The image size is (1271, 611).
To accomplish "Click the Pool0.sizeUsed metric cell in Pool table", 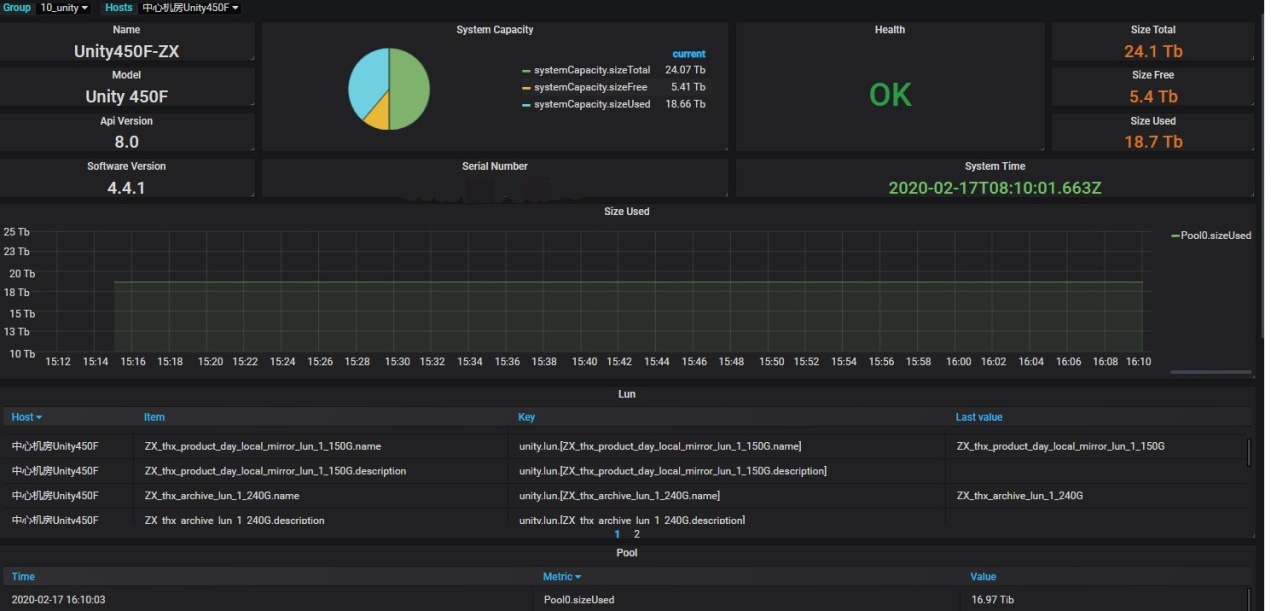I will click(x=579, y=600).
